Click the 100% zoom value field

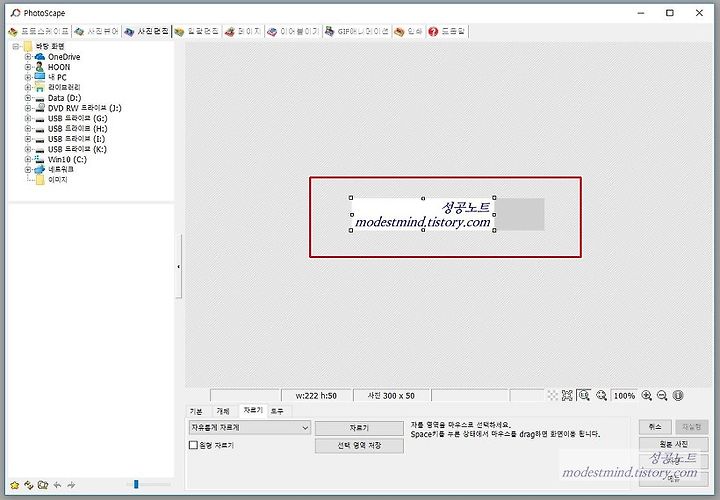624,396
